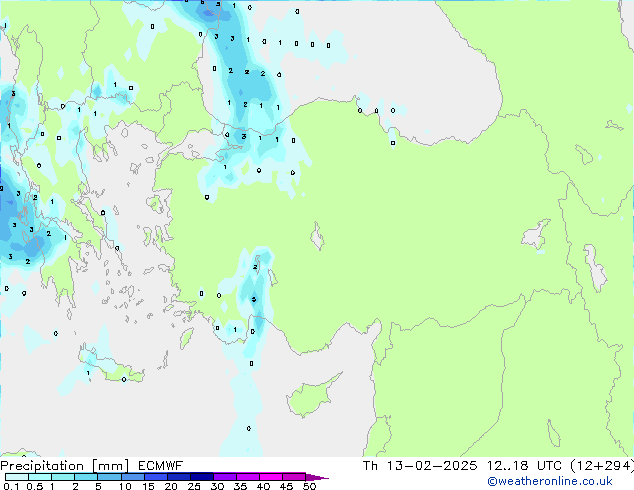Click the "35" legend scale value
The height and width of the screenshot is (490, 634).
(240, 486)
